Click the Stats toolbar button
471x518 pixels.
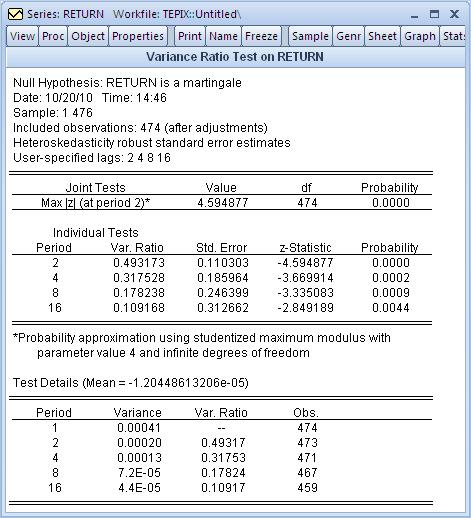point(453,36)
